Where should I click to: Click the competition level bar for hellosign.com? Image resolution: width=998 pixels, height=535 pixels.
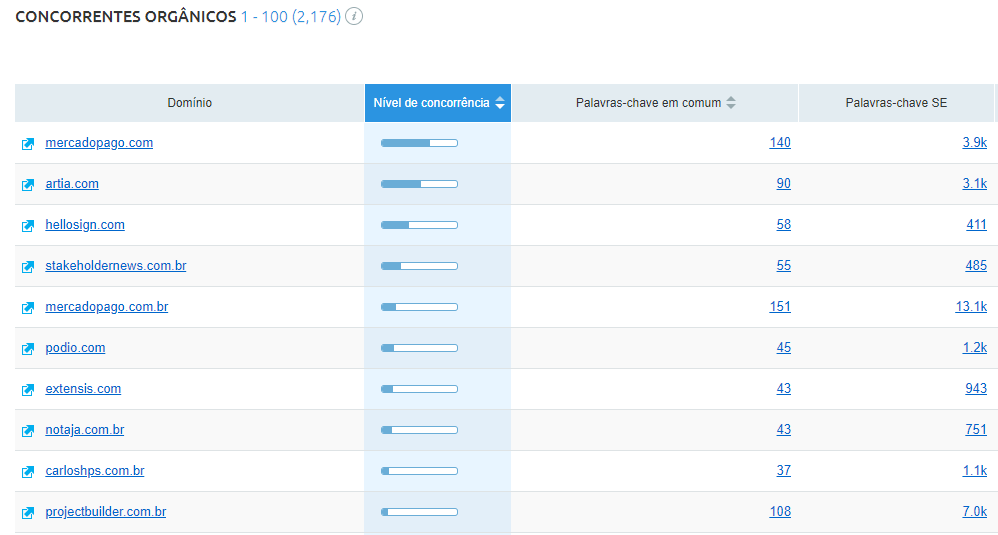point(419,225)
